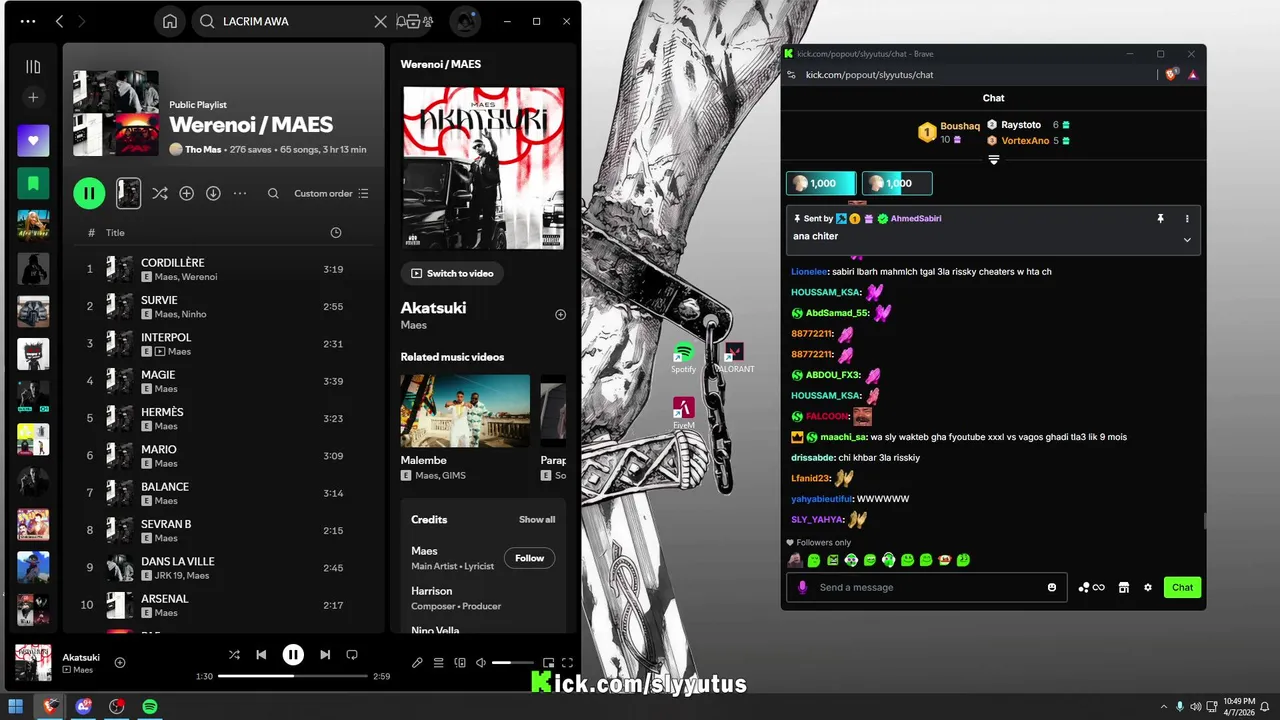Clear the LACRIM AWA search text
The height and width of the screenshot is (720, 1280).
tap(380, 21)
